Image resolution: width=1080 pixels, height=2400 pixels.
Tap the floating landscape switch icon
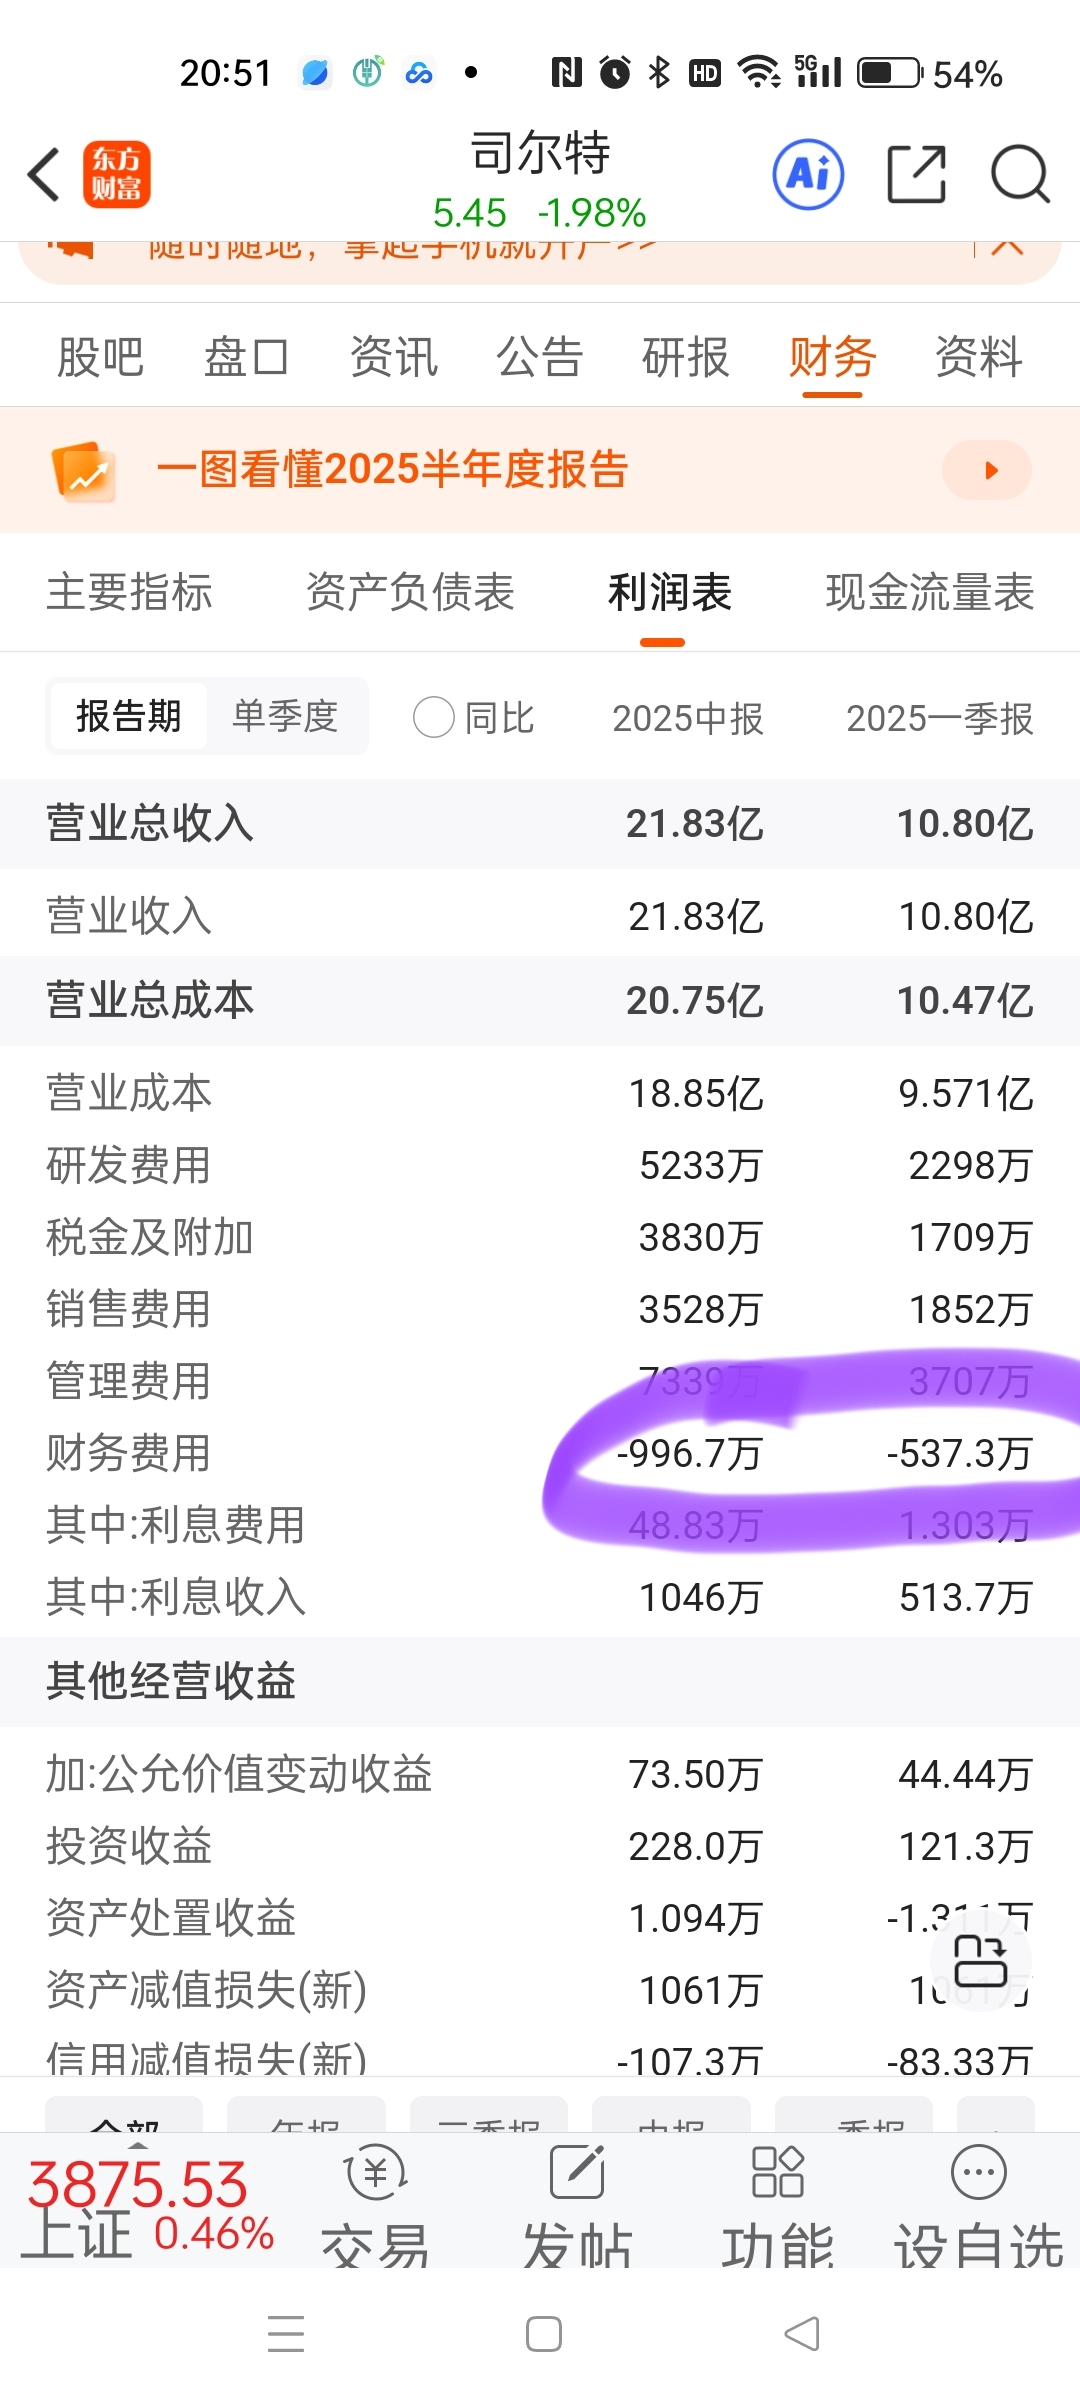(980, 1960)
